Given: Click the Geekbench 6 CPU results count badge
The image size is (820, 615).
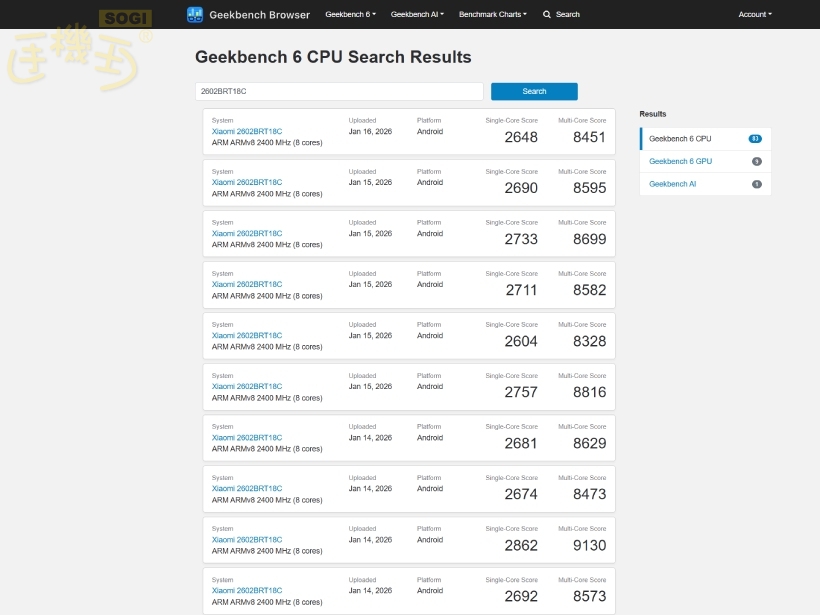Looking at the screenshot, I should 755,139.
